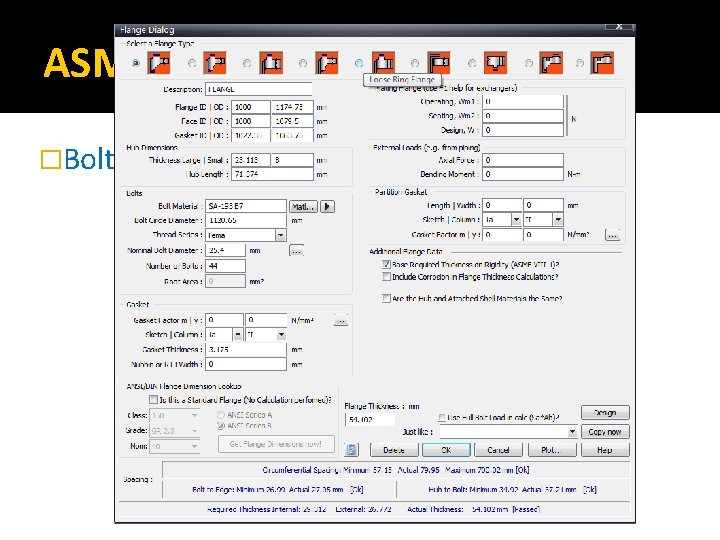Click the Description input field
The image size is (720, 540).
pyautogui.click(x=259, y=89)
